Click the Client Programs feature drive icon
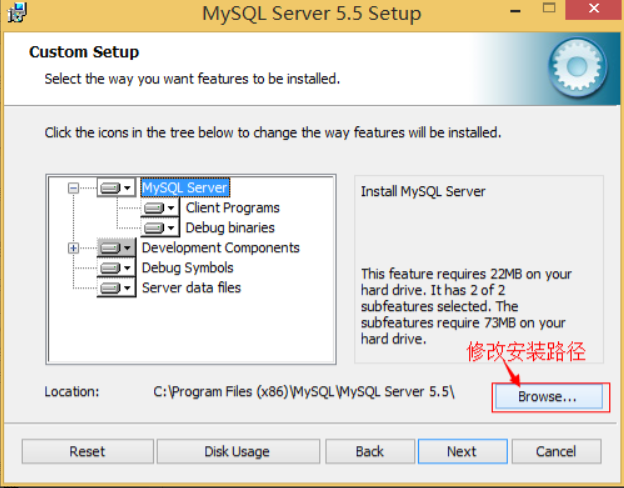The image size is (624, 488). tap(154, 208)
